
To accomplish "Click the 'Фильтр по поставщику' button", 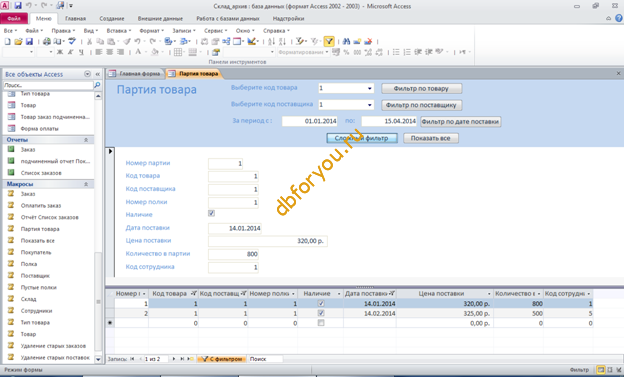I will click(x=421, y=105).
